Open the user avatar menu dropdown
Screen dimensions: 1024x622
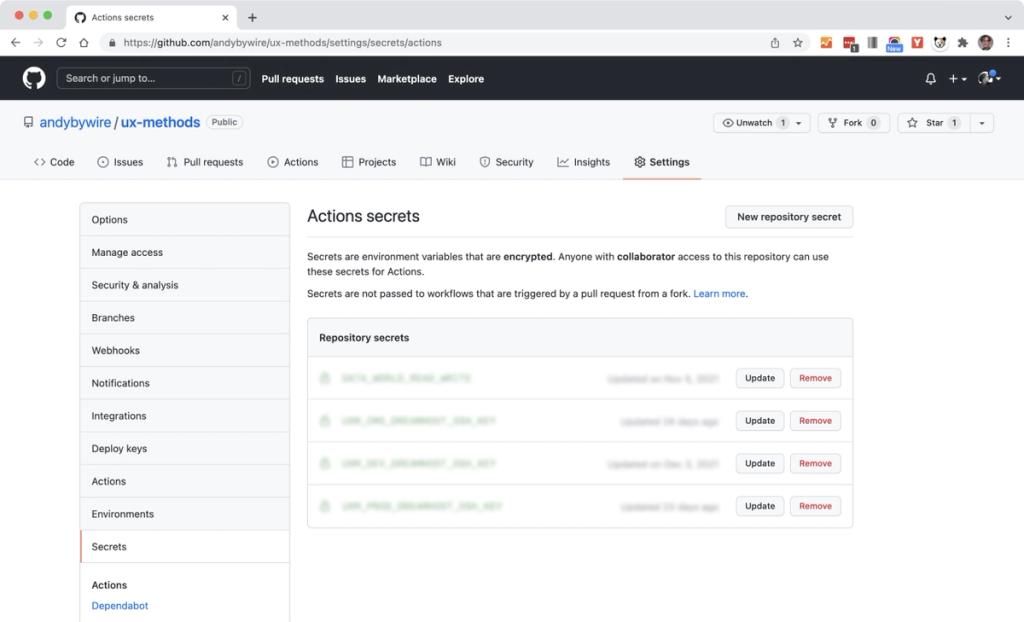coord(989,78)
